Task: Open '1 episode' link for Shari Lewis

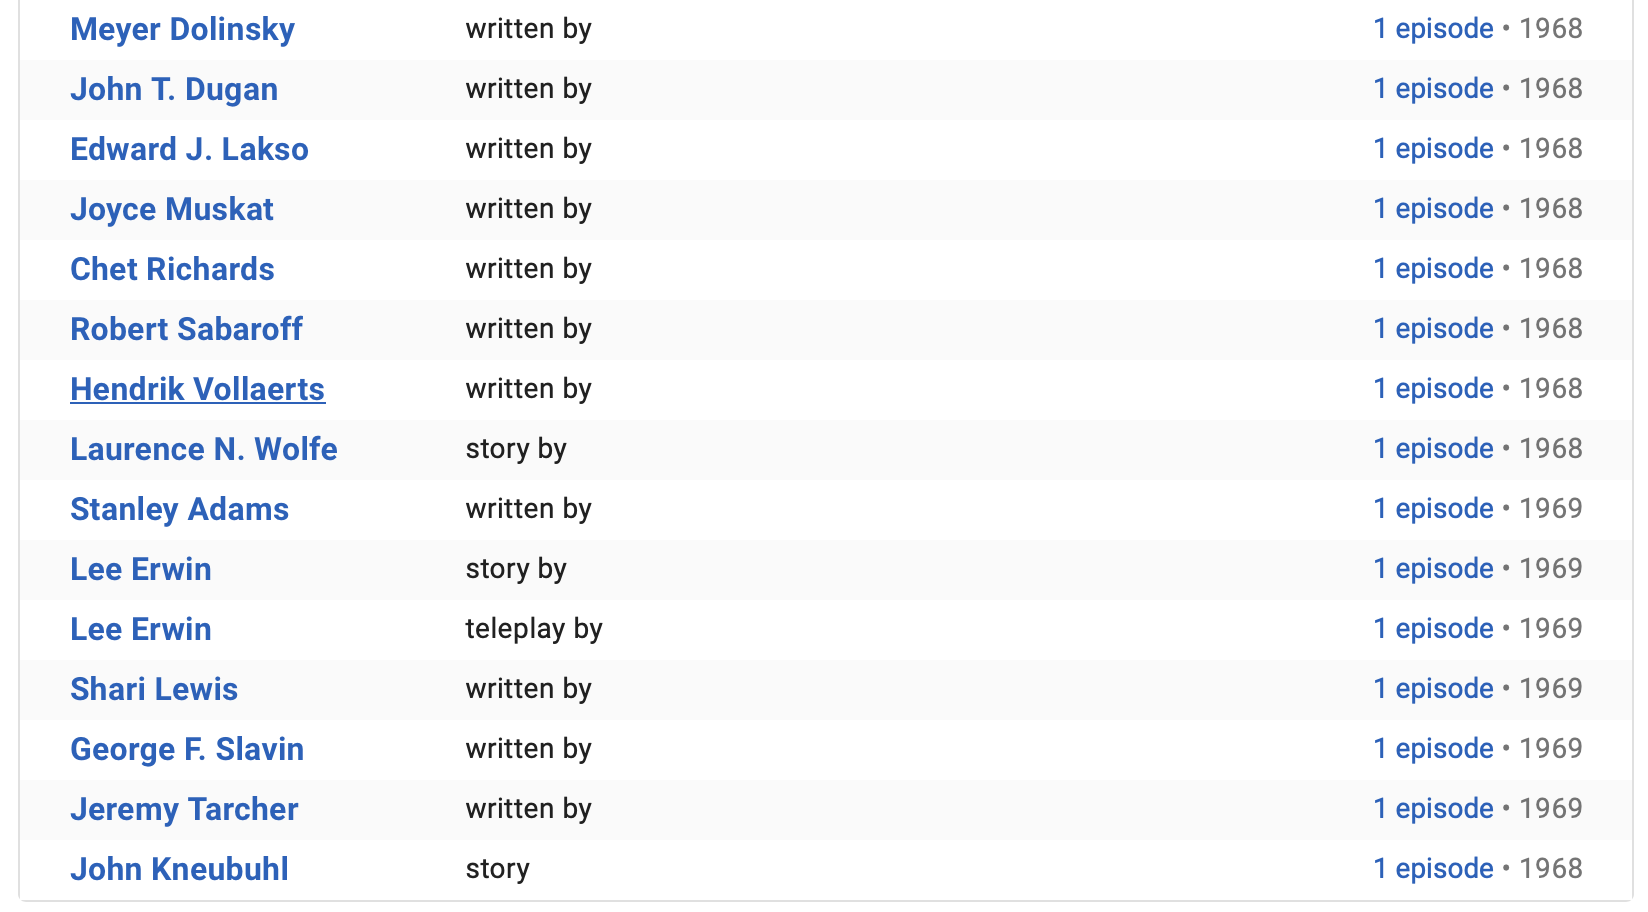Action: pyautogui.click(x=1433, y=689)
